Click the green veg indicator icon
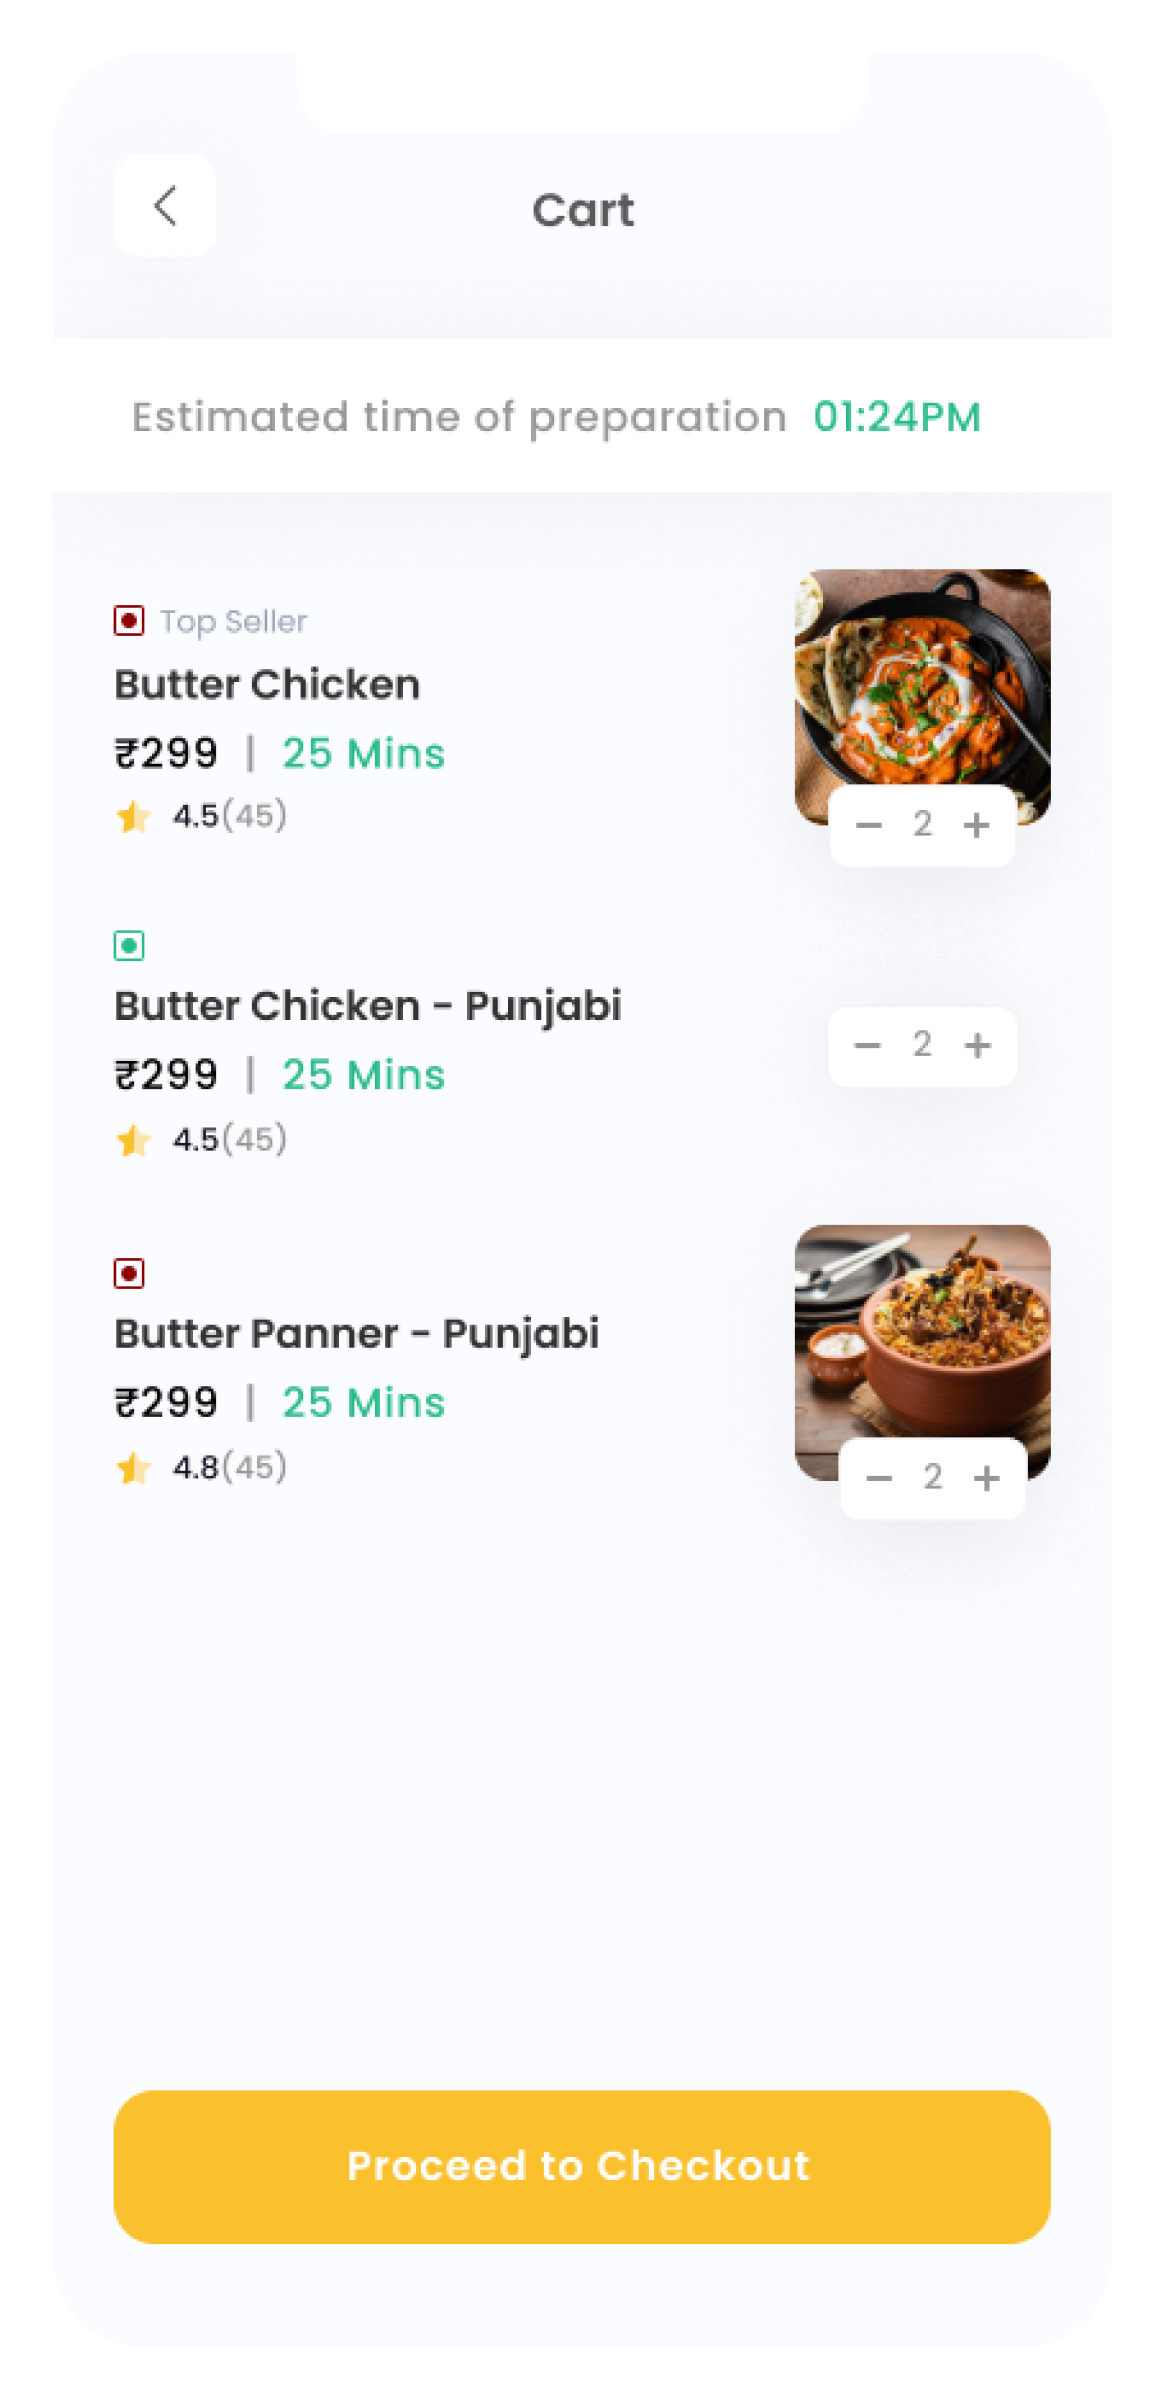 pos(129,945)
